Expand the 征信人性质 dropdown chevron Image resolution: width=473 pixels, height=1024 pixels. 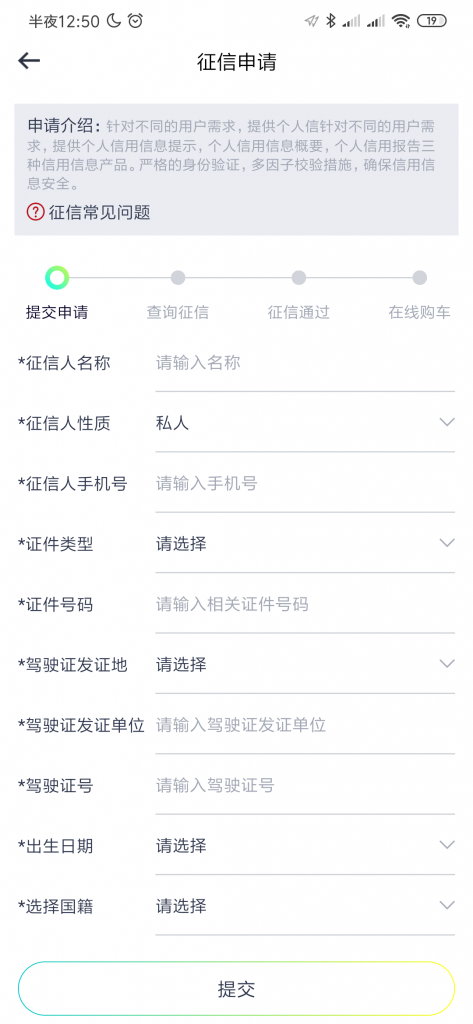447,423
